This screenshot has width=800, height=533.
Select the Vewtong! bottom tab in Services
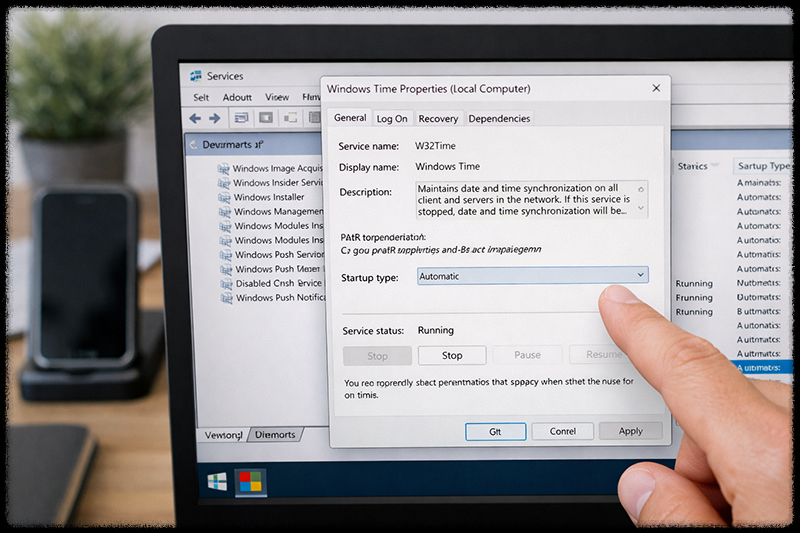click(x=223, y=435)
